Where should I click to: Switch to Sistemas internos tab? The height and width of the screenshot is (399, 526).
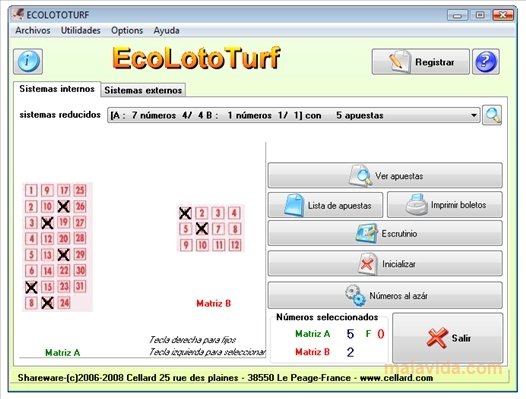tap(57, 89)
